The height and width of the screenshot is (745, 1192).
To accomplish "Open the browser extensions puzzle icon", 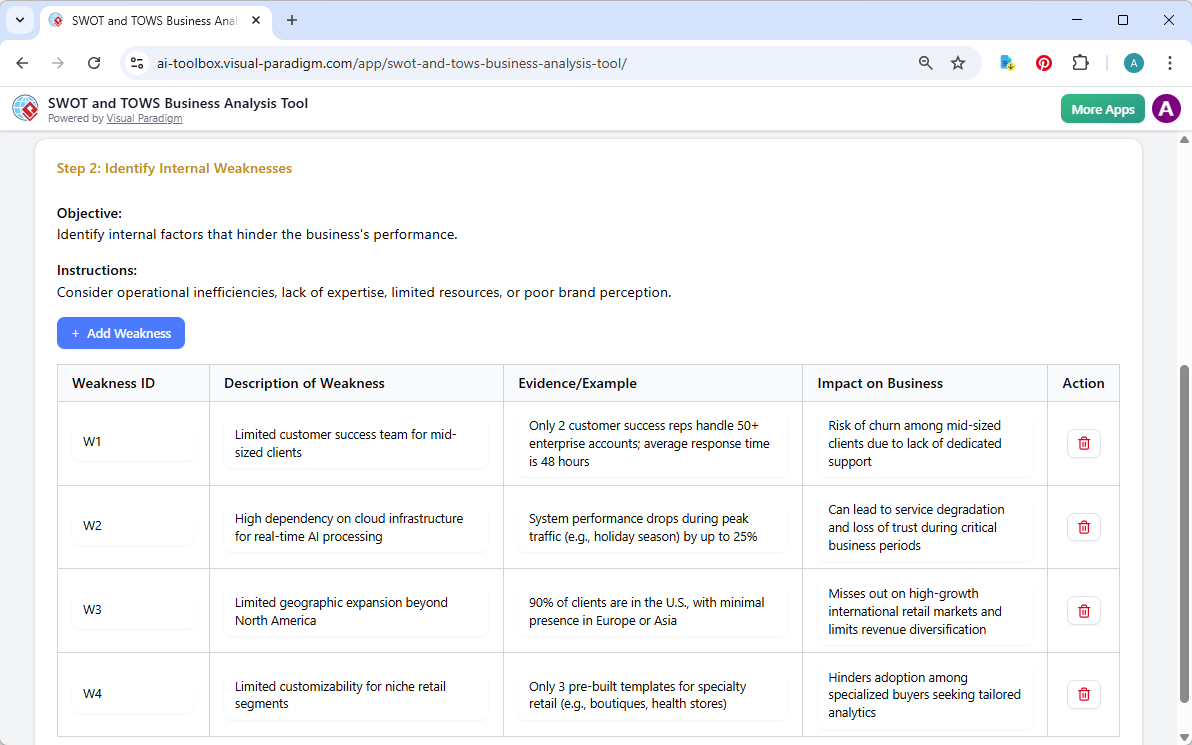I will pyautogui.click(x=1080, y=62).
